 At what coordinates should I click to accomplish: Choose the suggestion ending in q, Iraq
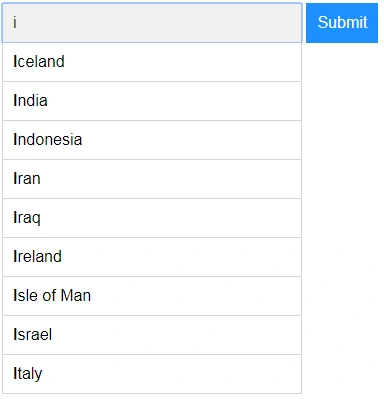click(152, 218)
